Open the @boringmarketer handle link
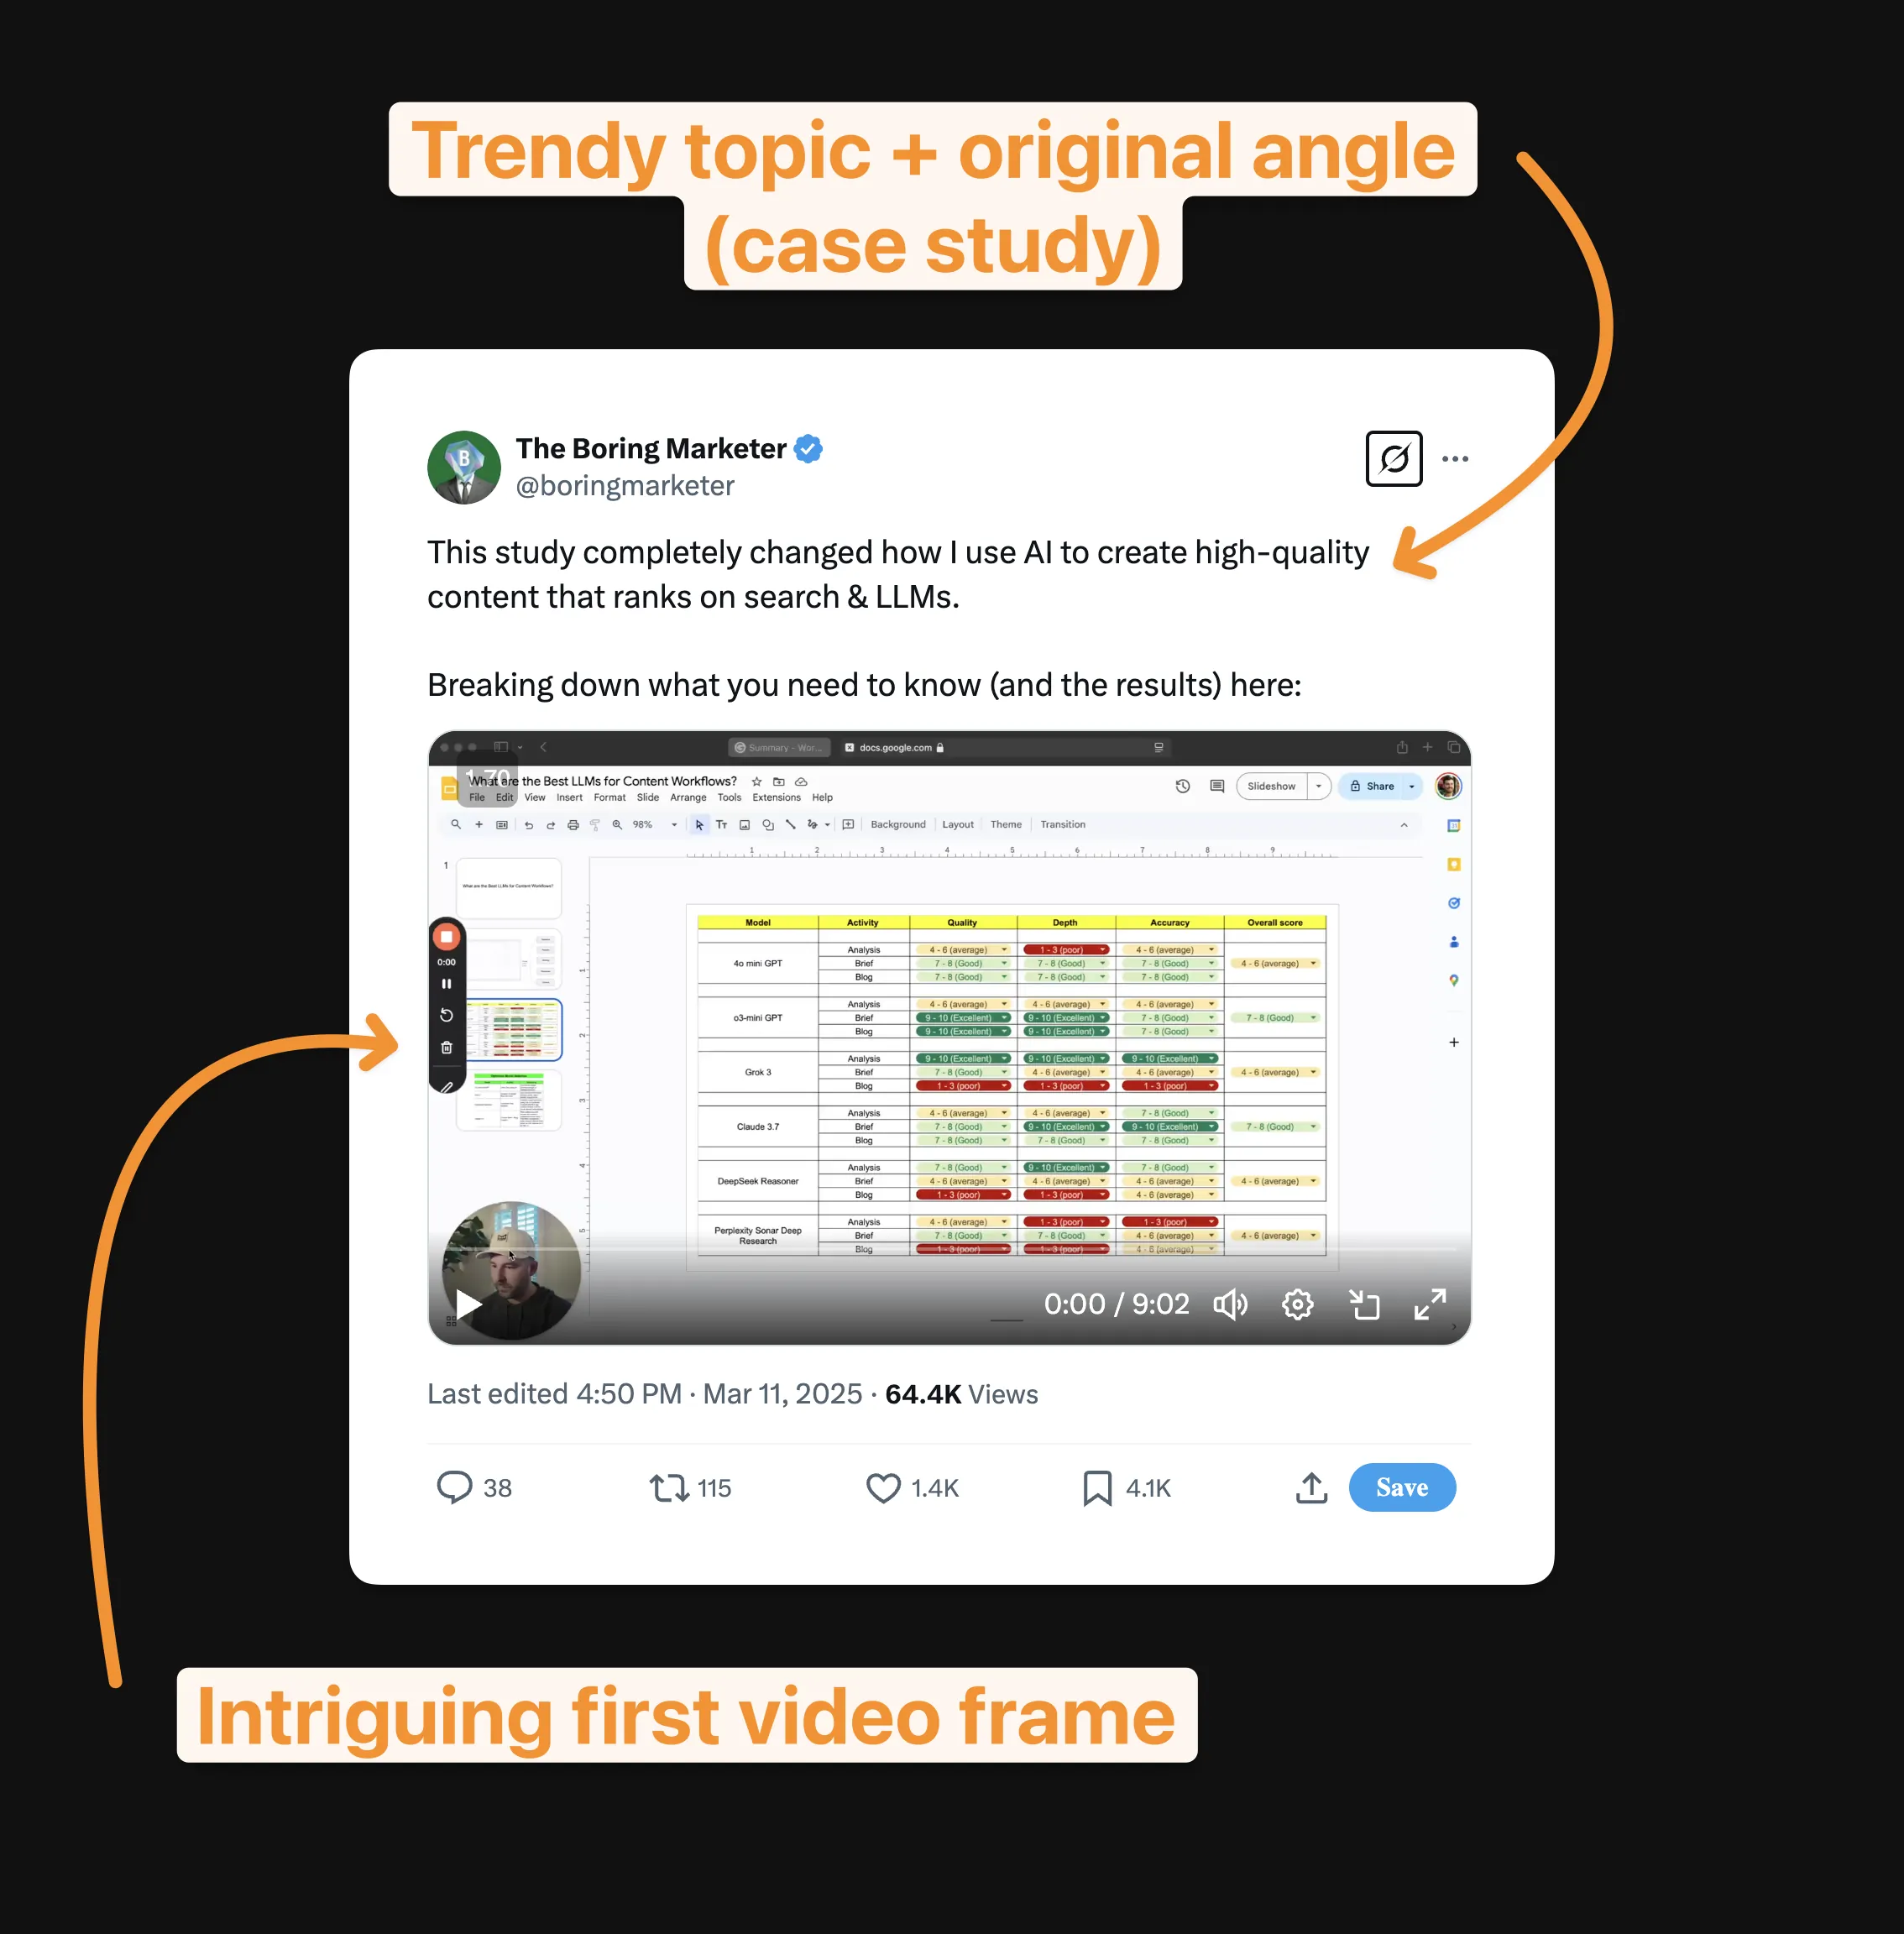 coord(625,486)
